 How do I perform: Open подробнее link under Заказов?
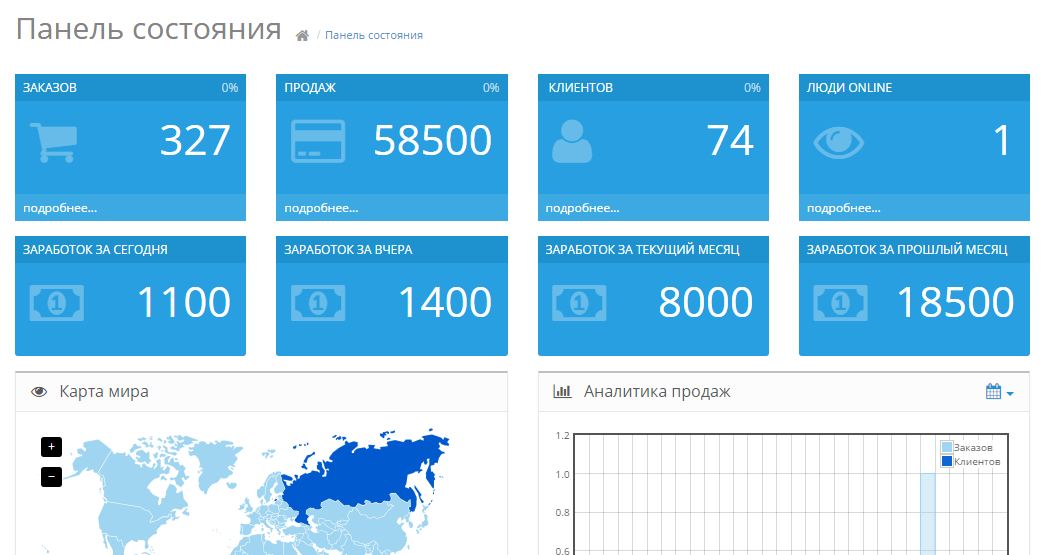pos(60,208)
